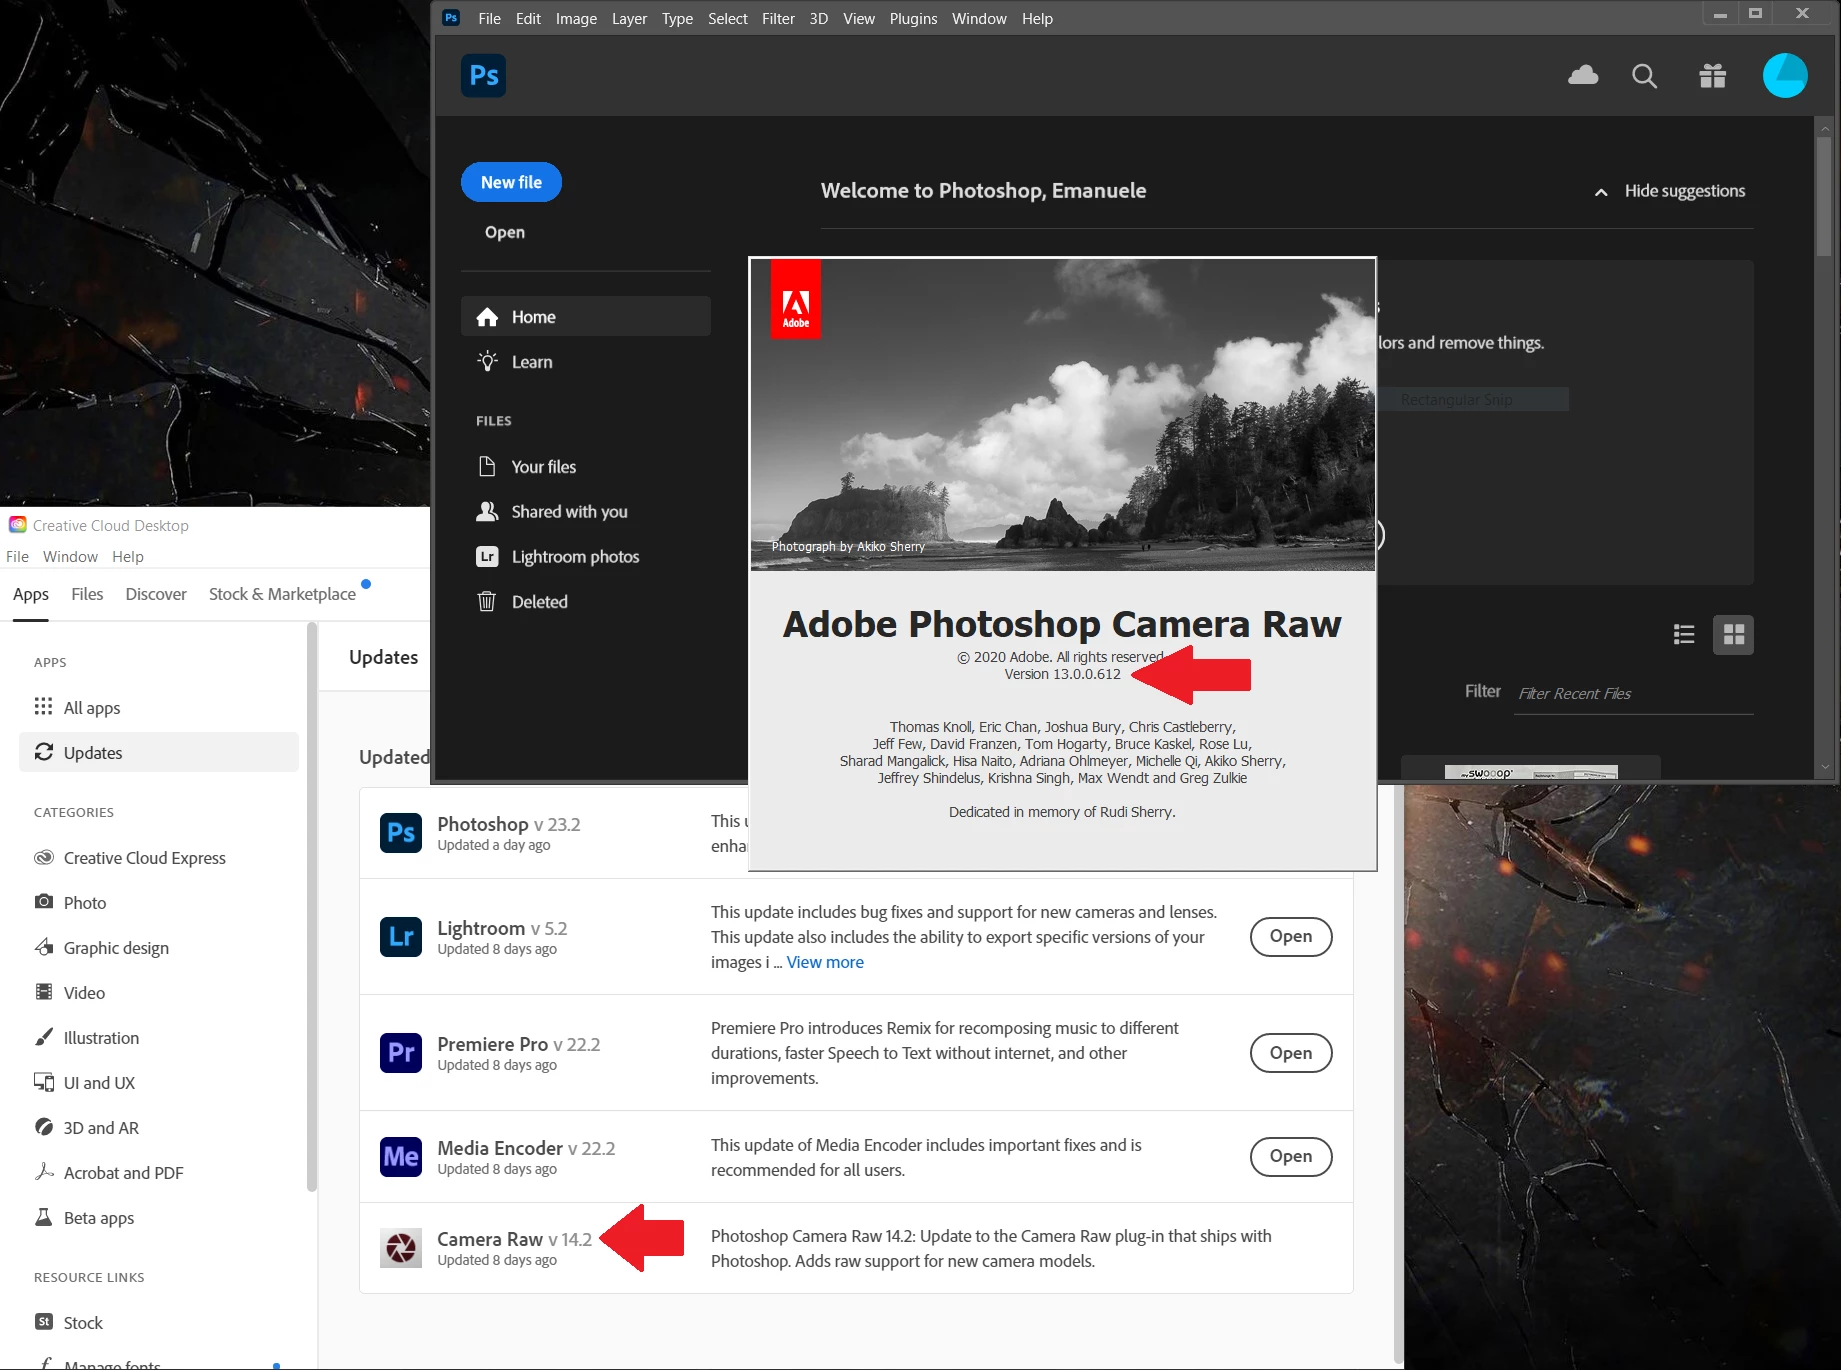The width and height of the screenshot is (1841, 1370).
Task: Click the Photoshop v 23.2 app icon
Action: pos(401,833)
